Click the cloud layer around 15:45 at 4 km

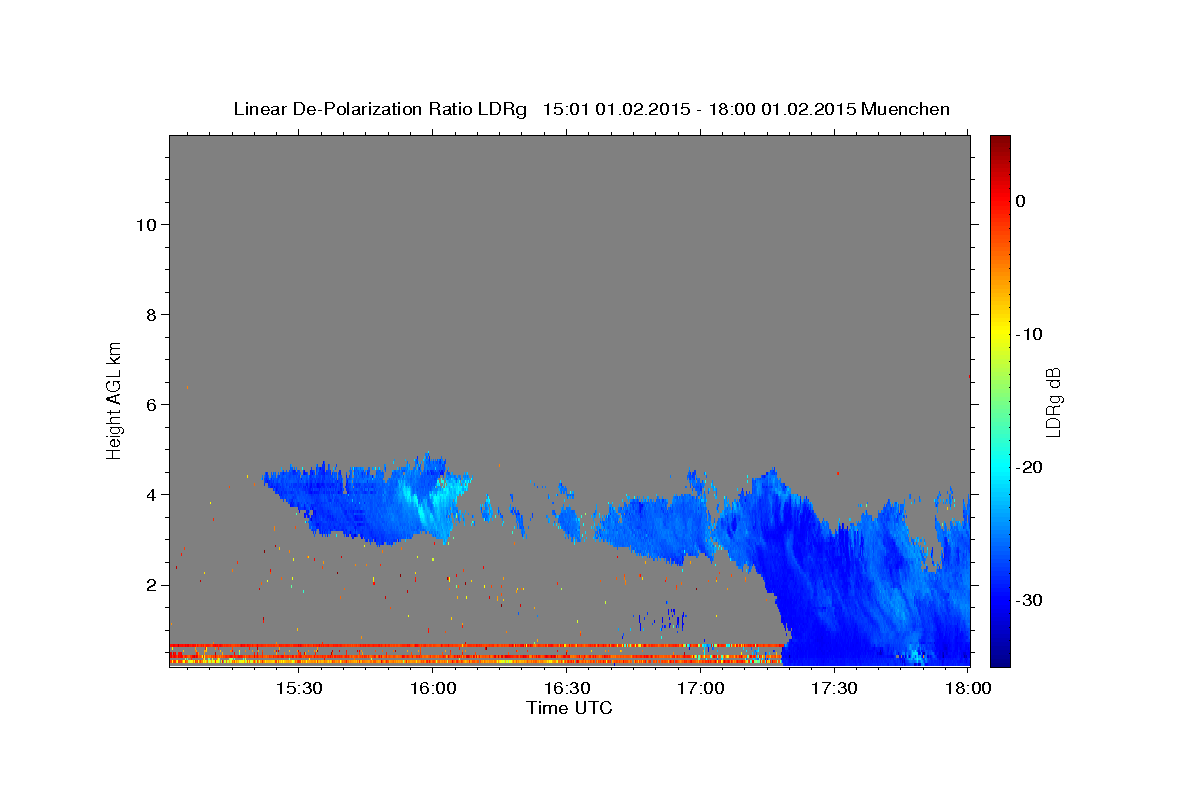click(365, 500)
